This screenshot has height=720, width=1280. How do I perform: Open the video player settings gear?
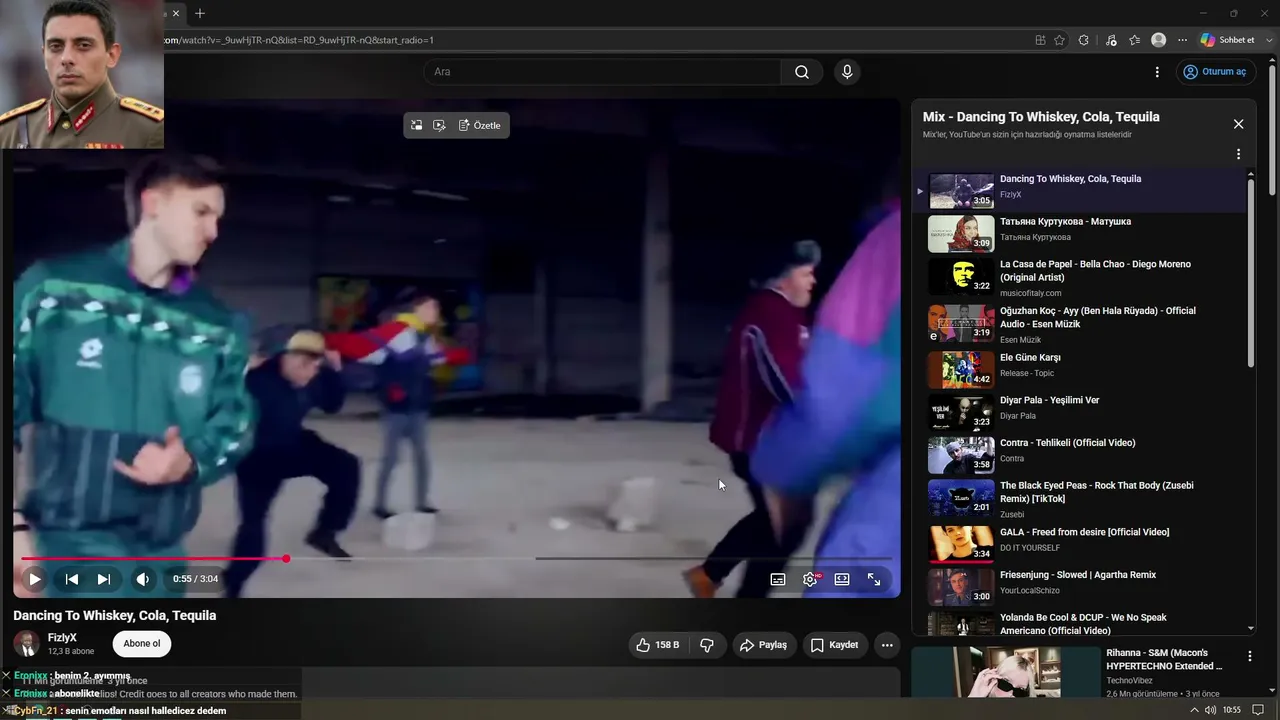[810, 579]
